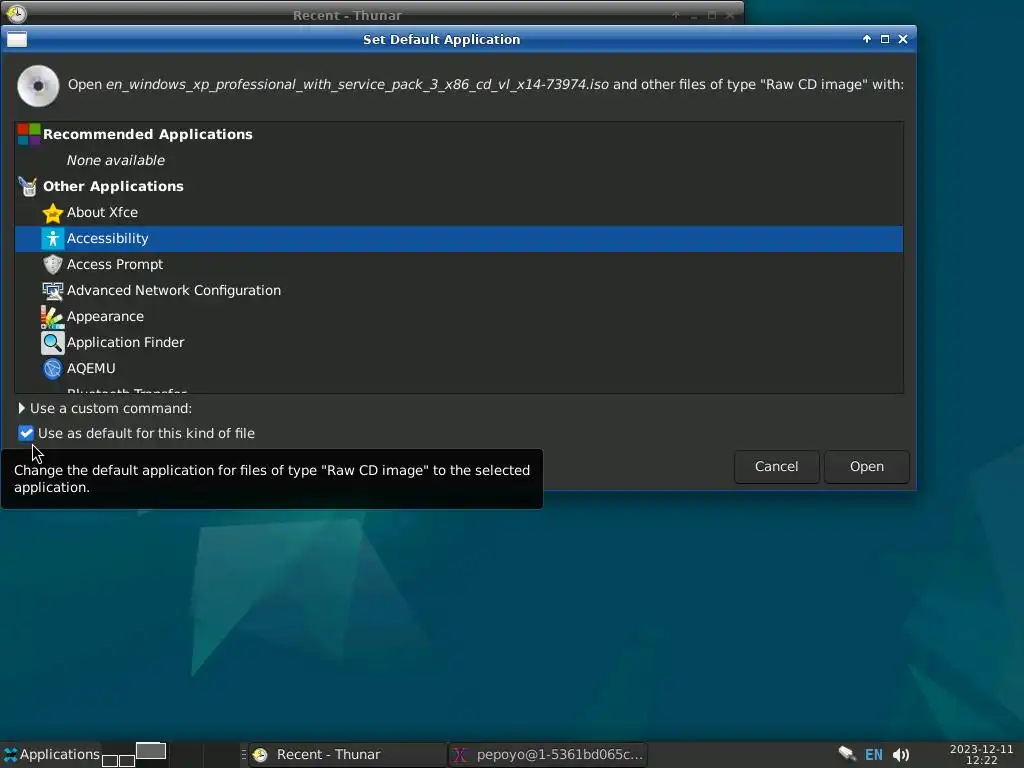Click the Recommended Applications heading
The height and width of the screenshot is (768, 1024).
148,135
